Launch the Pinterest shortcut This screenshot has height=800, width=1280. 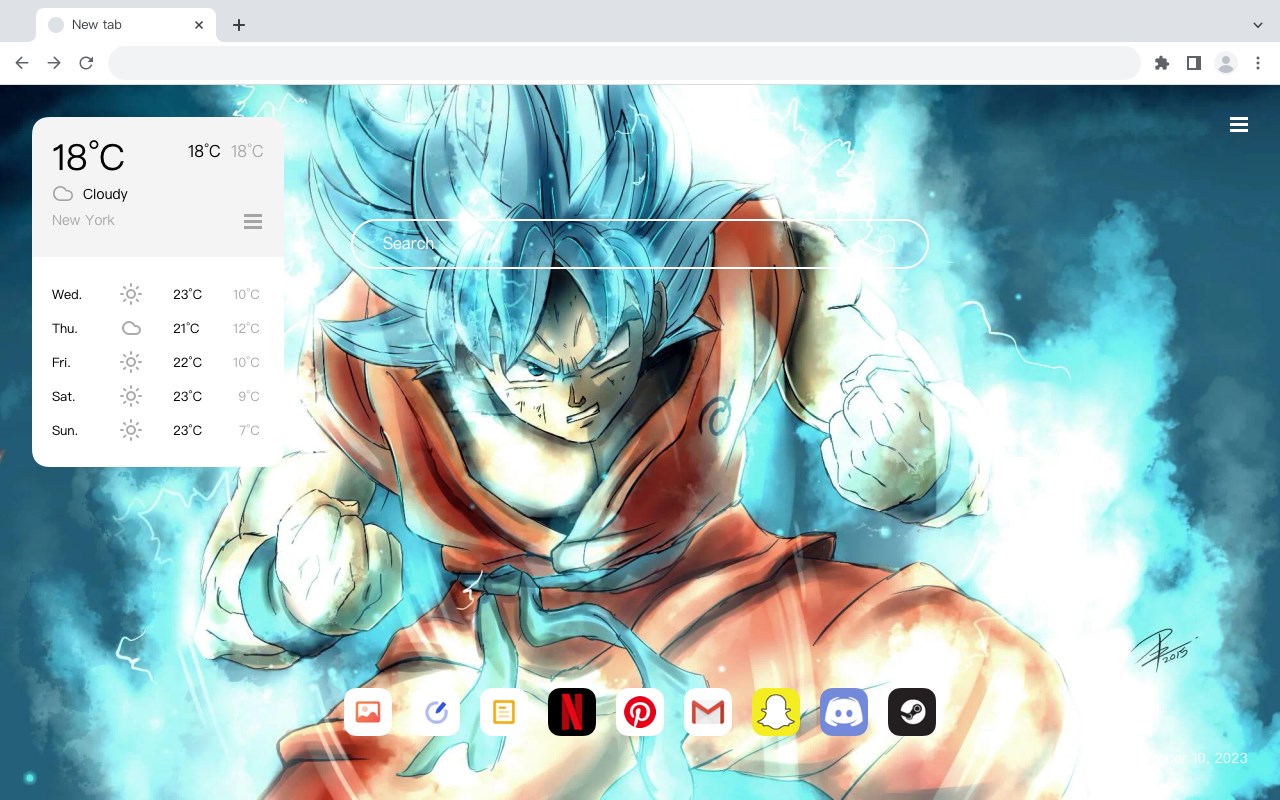click(640, 712)
